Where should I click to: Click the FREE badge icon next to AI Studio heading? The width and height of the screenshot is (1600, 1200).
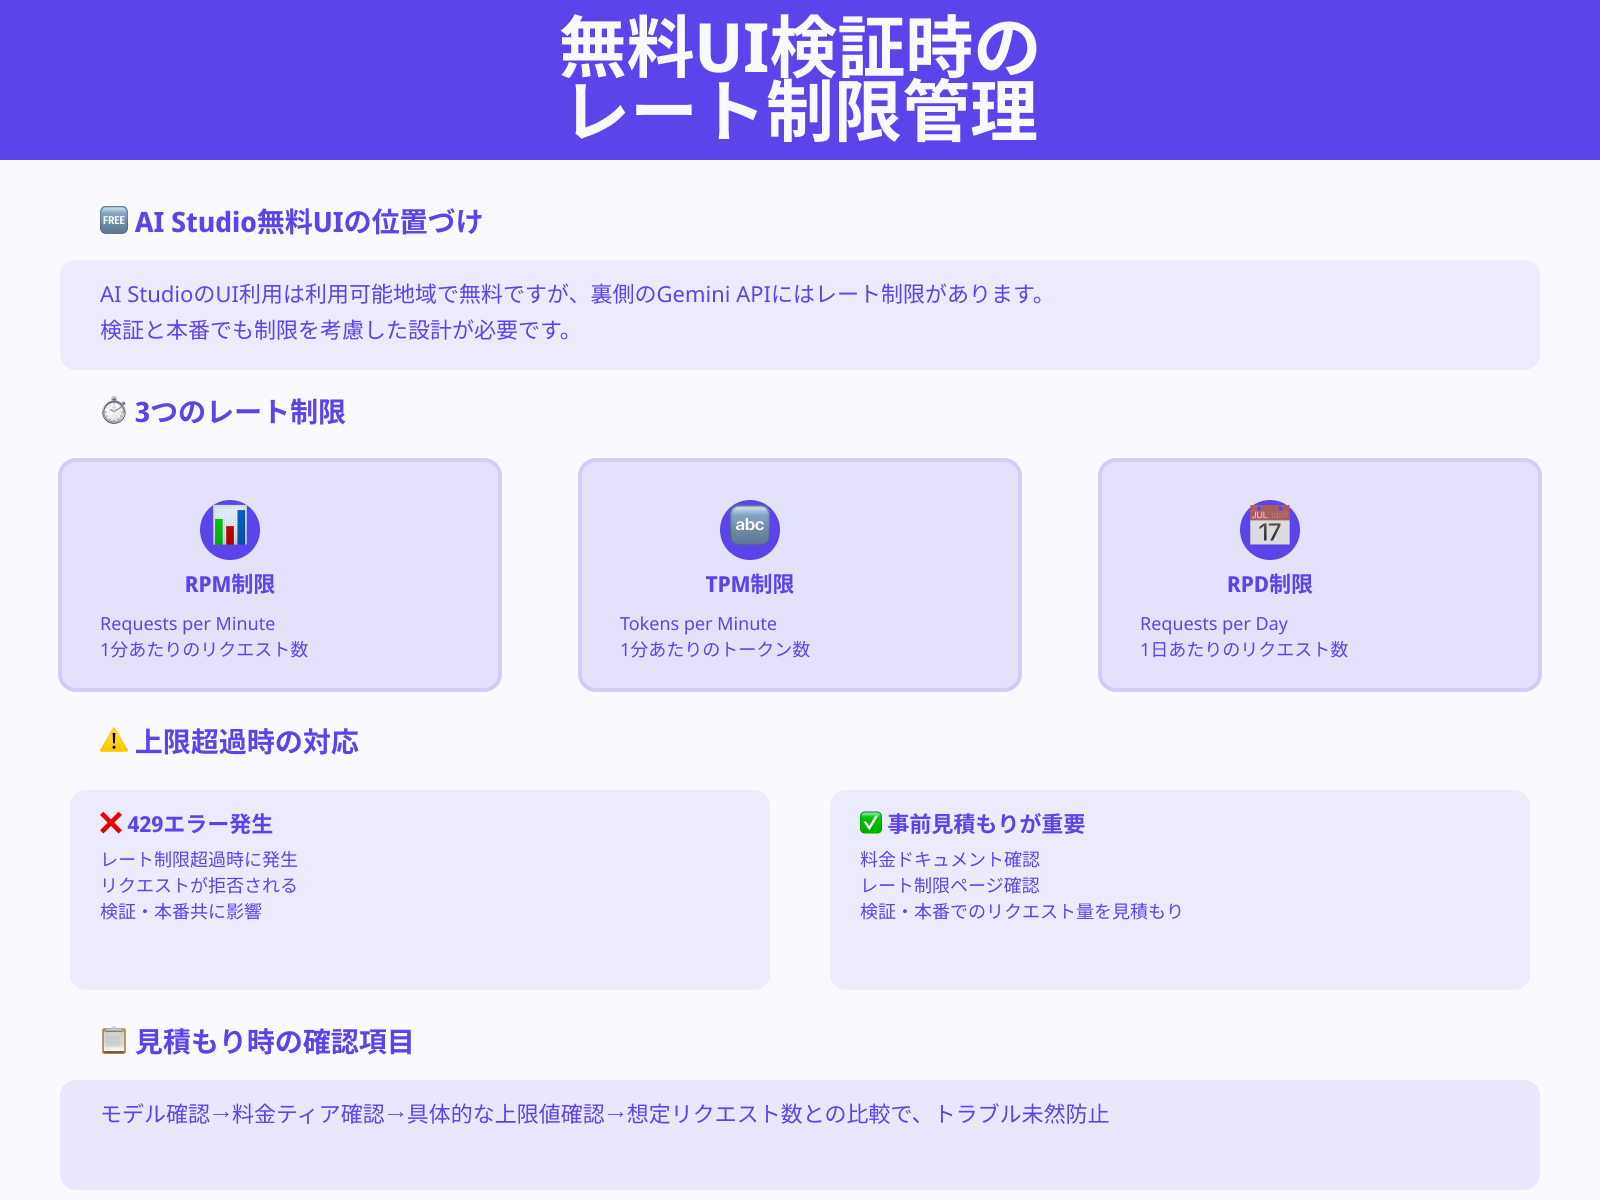pyautogui.click(x=113, y=219)
